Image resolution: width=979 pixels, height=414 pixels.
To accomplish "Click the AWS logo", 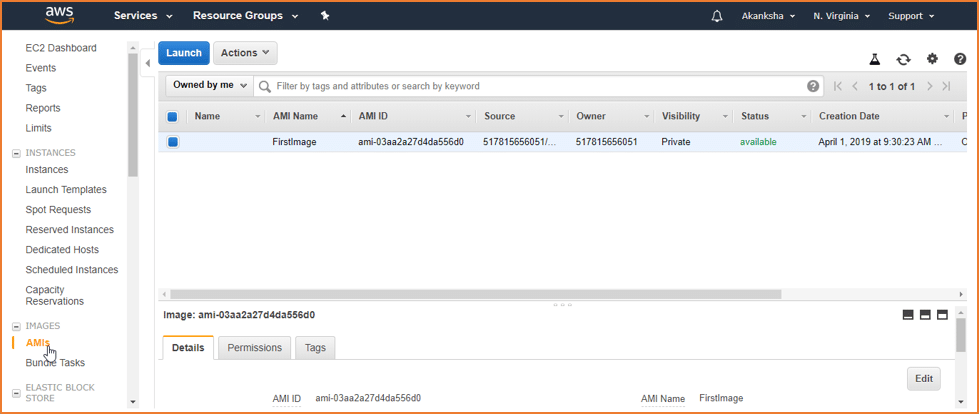I will click(x=59, y=15).
